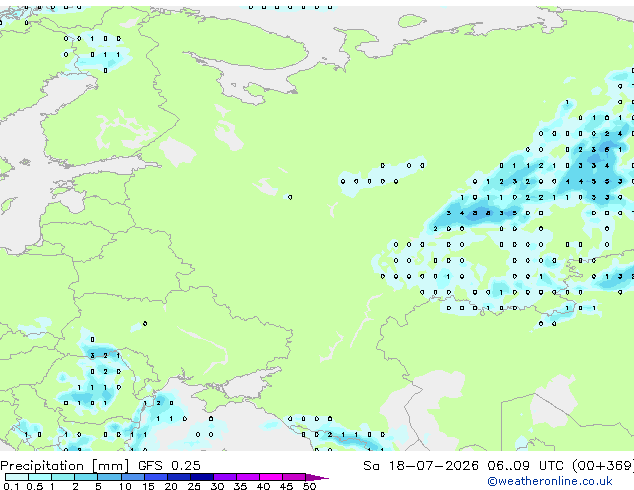Viewport: 634px width, 490px height.
Task: Click the '30' legend scale label
Action: (x=217, y=486)
